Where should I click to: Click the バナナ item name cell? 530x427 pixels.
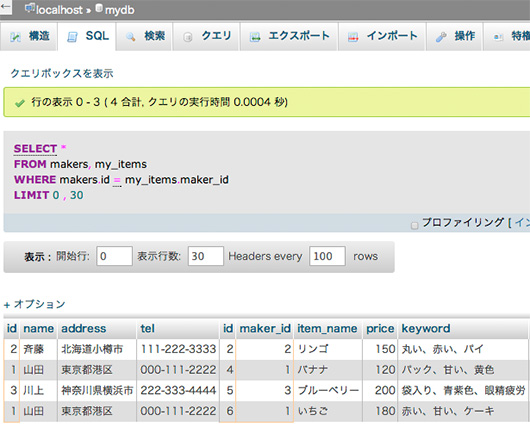click(x=328, y=370)
